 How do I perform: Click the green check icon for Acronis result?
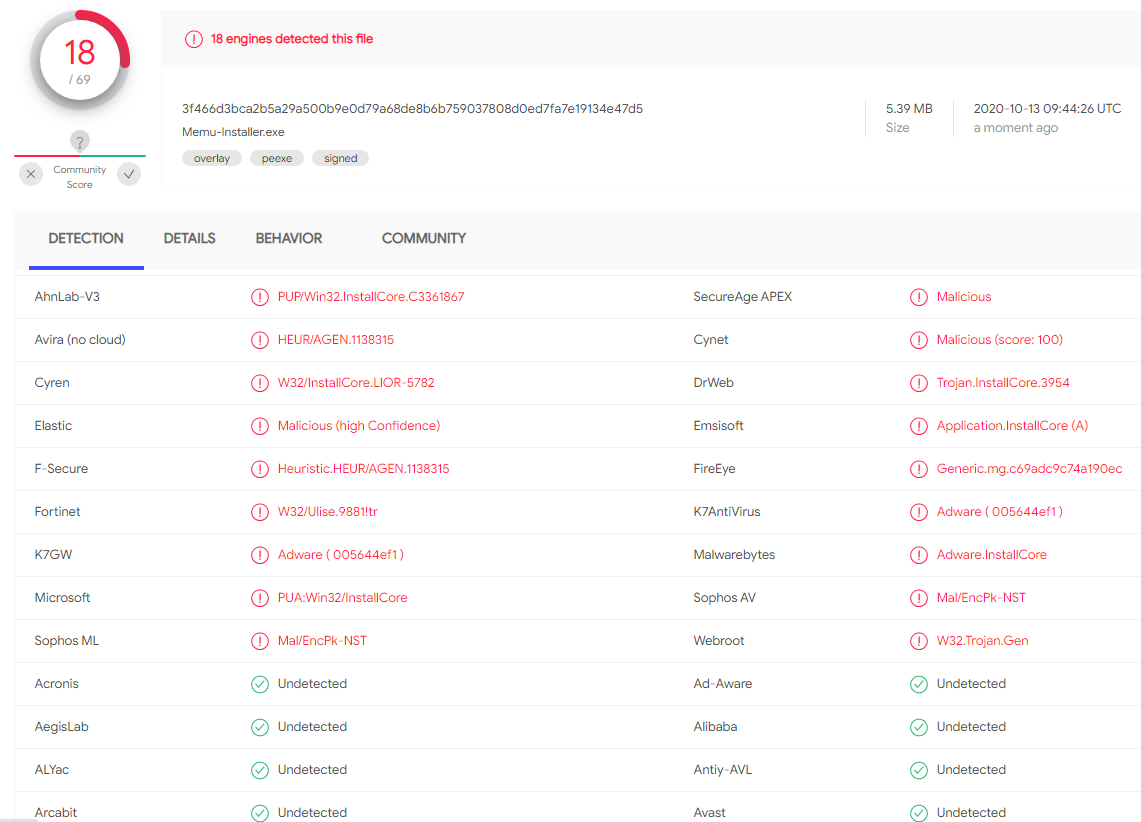coord(260,684)
